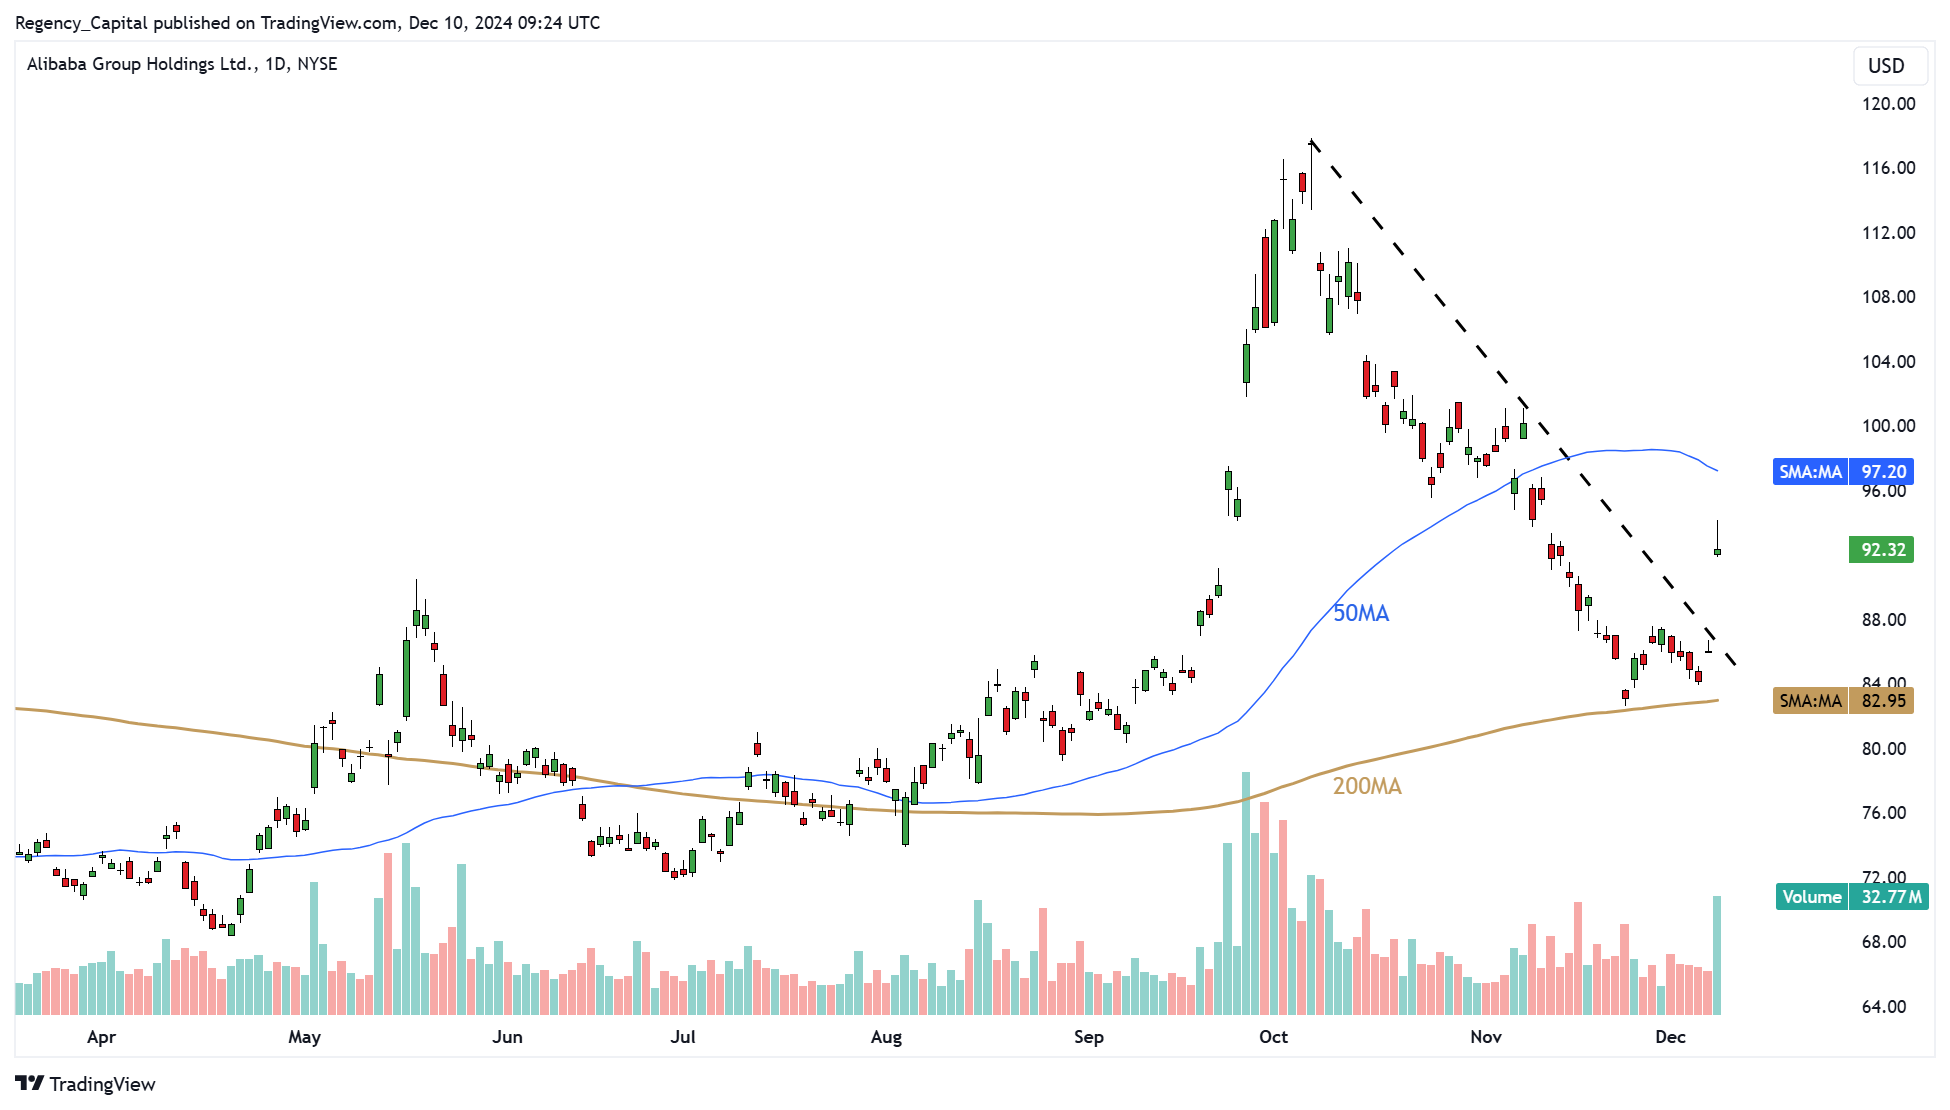Click the 116.00 price axis label

[1888, 168]
